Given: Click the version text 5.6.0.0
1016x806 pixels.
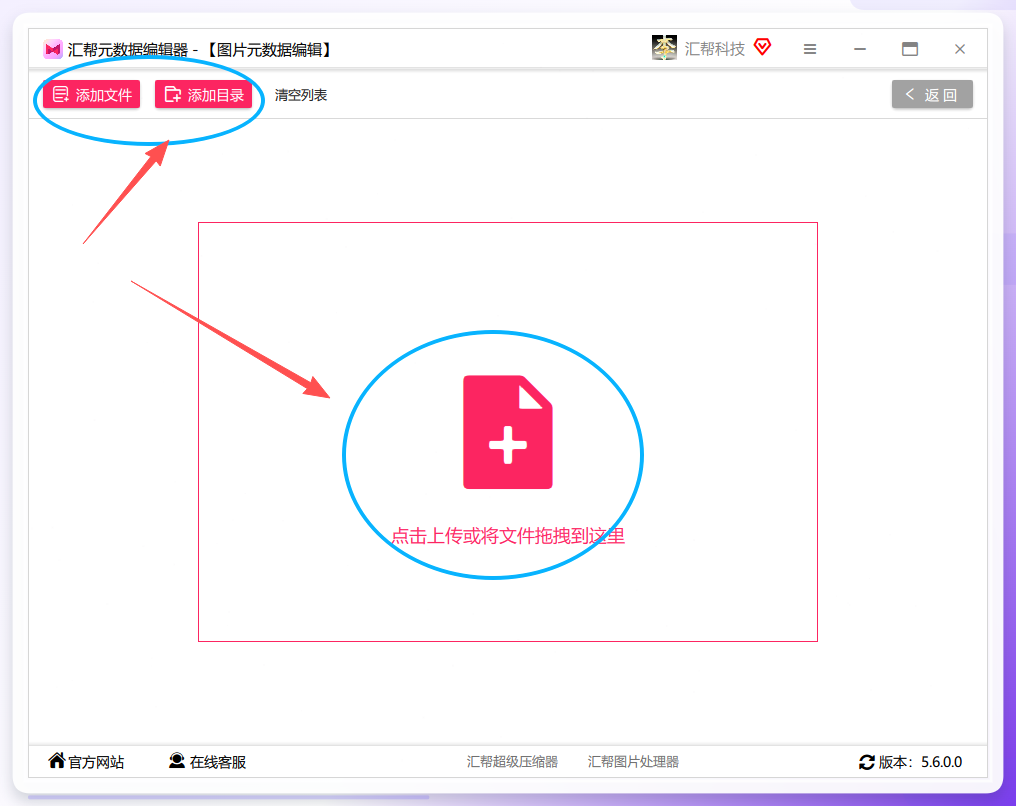Looking at the screenshot, I should 941,762.
